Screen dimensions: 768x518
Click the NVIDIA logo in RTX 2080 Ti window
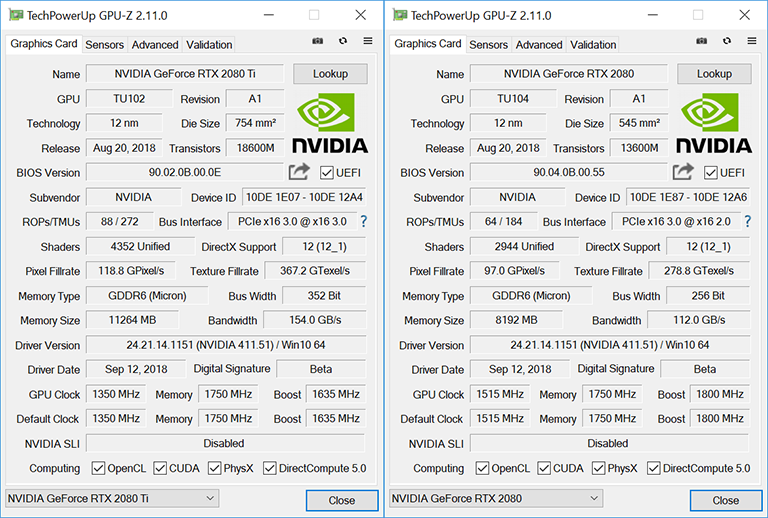[x=330, y=123]
